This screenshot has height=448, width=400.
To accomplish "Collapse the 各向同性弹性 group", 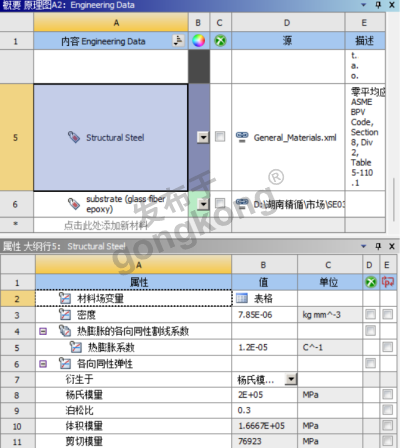I will coord(43,364).
